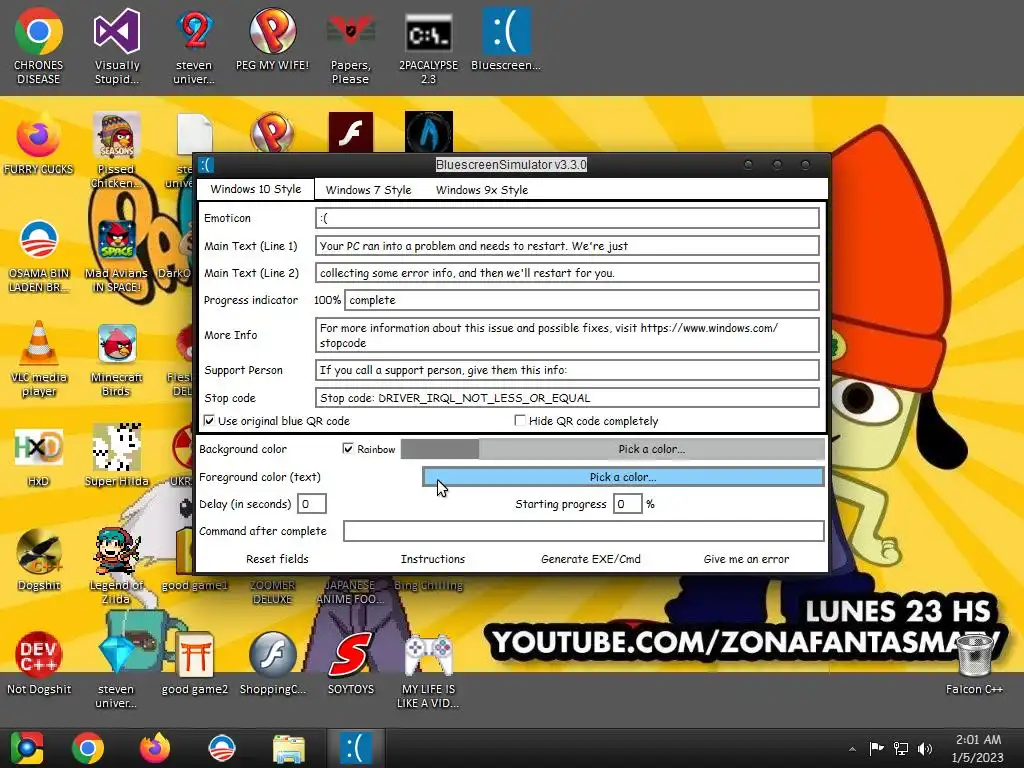Open the Instructions button
Viewport: 1024px width, 768px height.
pos(432,559)
